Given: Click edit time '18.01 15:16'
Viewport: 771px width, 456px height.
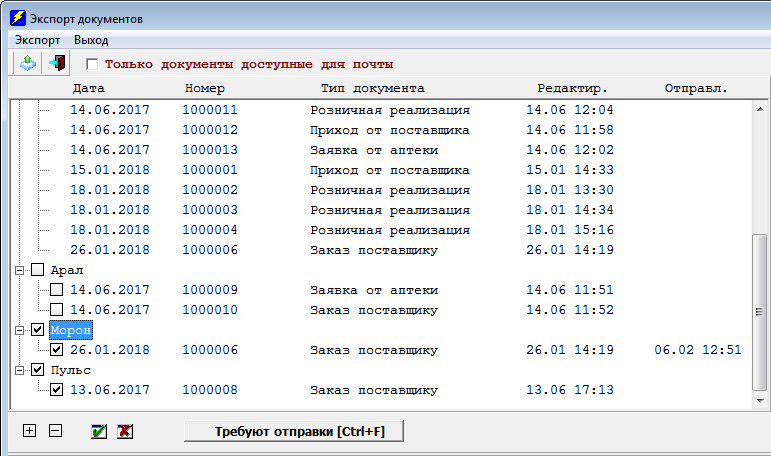Looking at the screenshot, I should [x=570, y=230].
